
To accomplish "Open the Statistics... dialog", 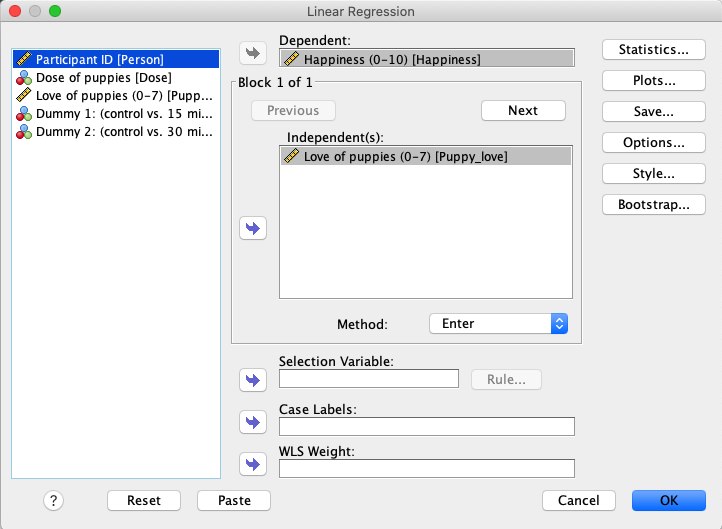I will coord(653,49).
